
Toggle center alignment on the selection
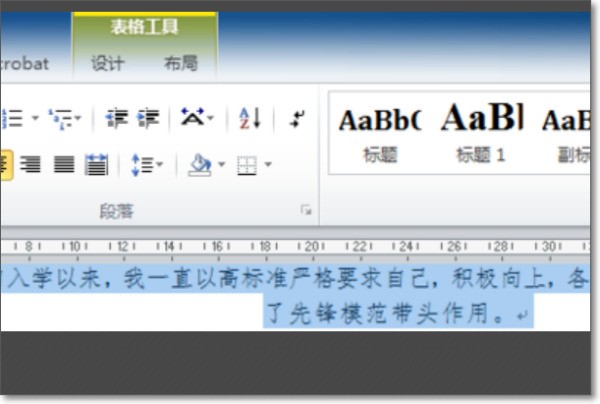coord(5,165)
